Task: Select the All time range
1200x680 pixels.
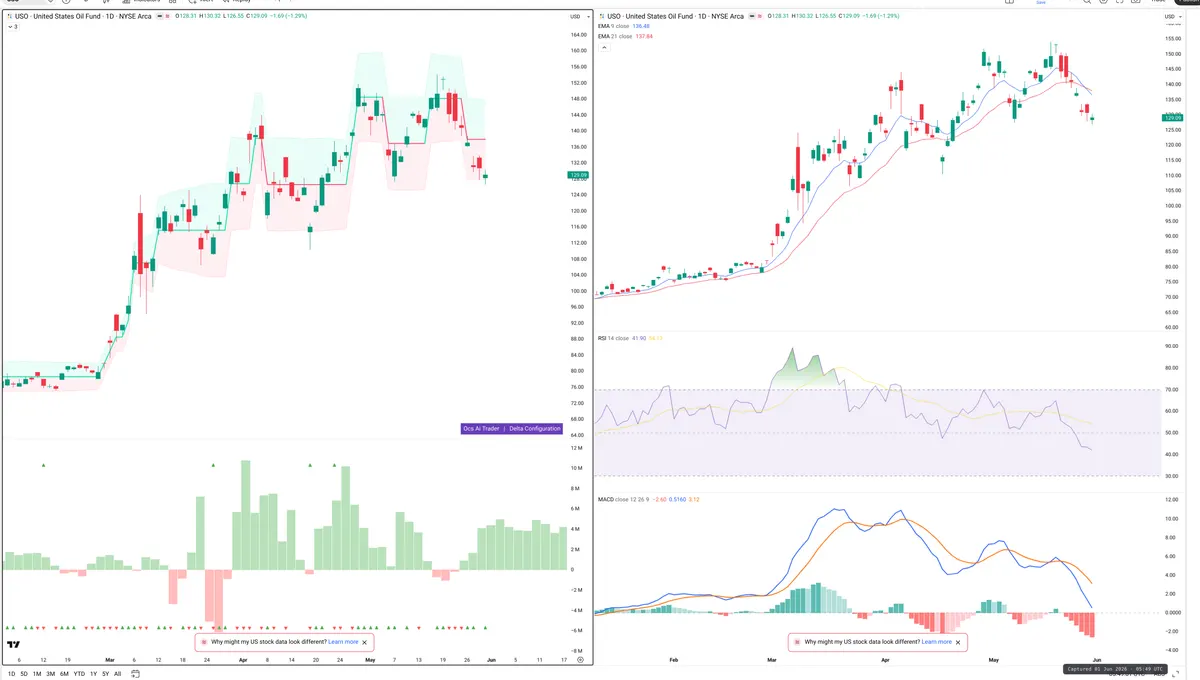Action: coord(117,674)
